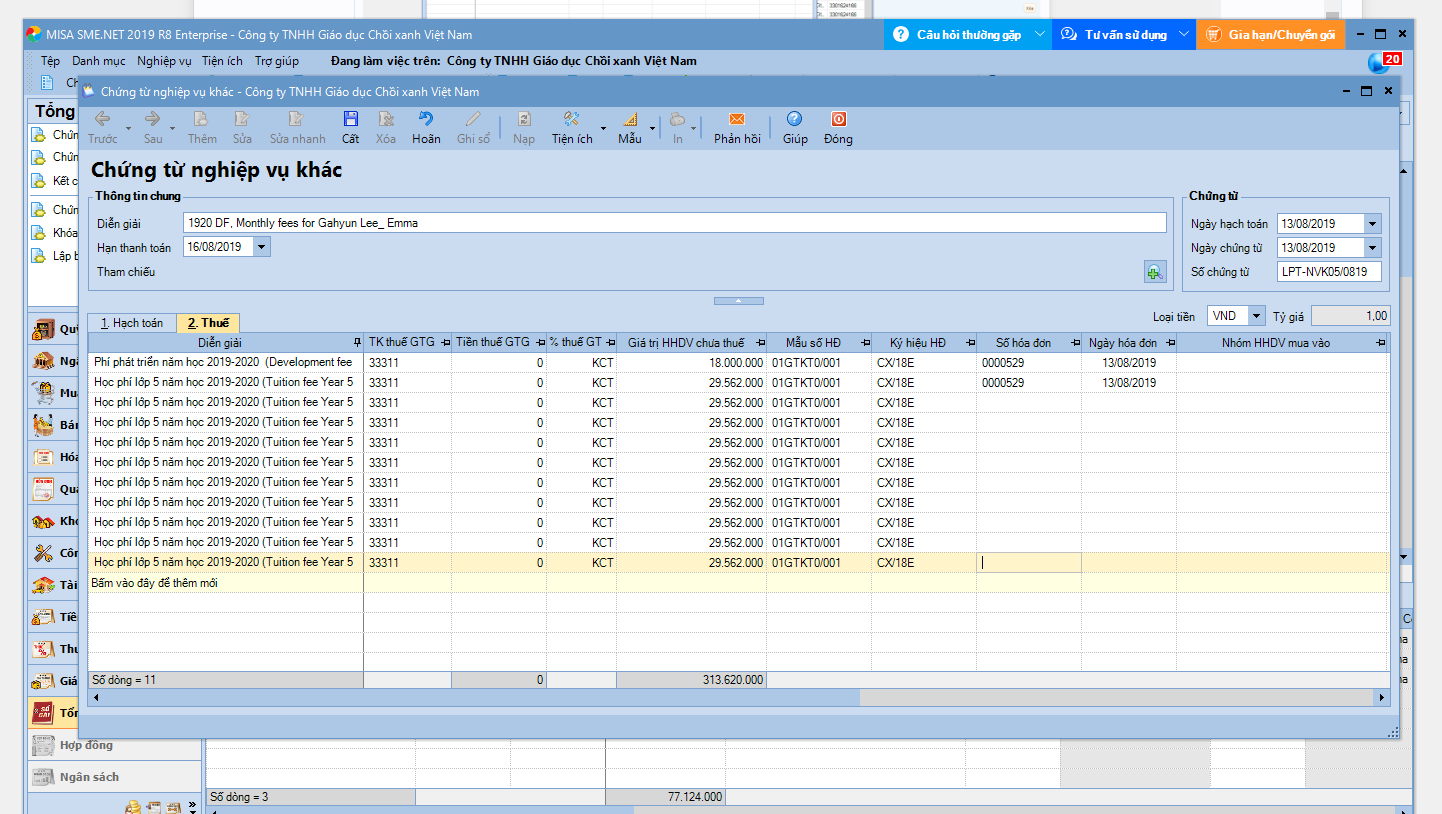This screenshot has width=1442, height=814.
Task: Expand the Loại tiền VND dropdown
Action: click(1257, 316)
